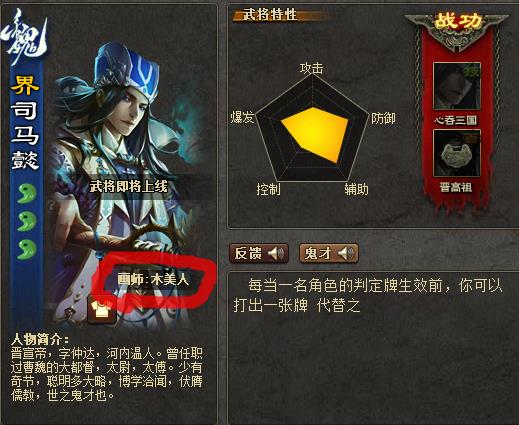Click the 画师:木美人 artist label
The image size is (519, 425).
tap(153, 279)
